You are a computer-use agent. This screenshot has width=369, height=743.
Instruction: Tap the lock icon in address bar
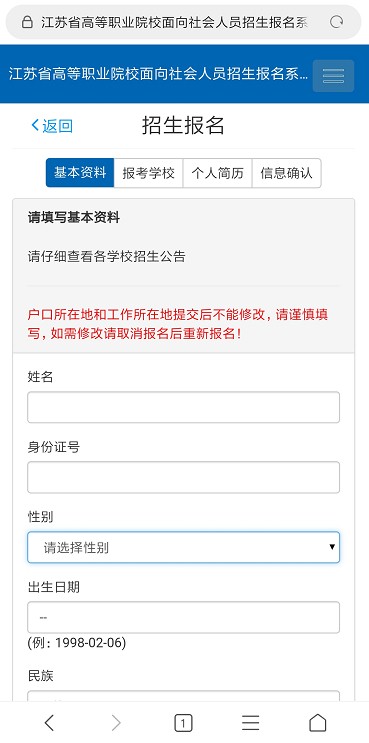[x=27, y=22]
